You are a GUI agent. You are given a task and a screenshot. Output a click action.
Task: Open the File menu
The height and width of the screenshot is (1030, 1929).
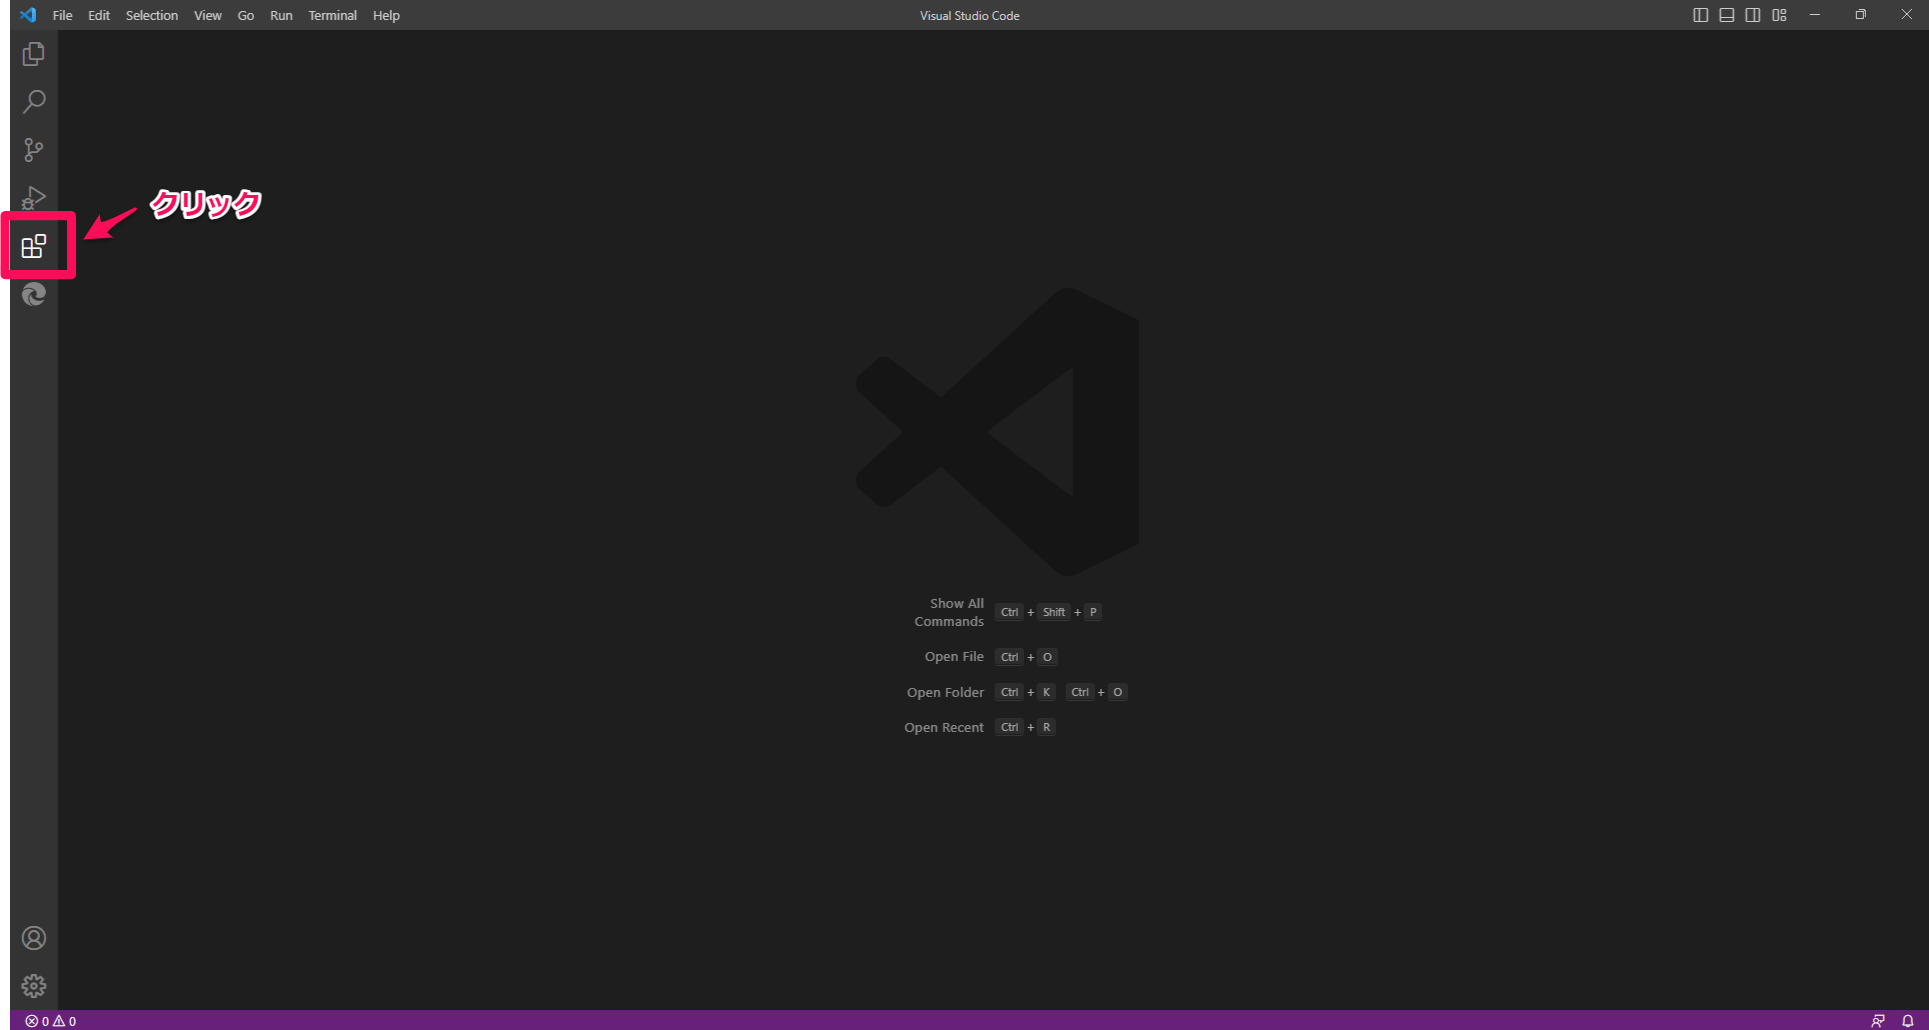(62, 15)
